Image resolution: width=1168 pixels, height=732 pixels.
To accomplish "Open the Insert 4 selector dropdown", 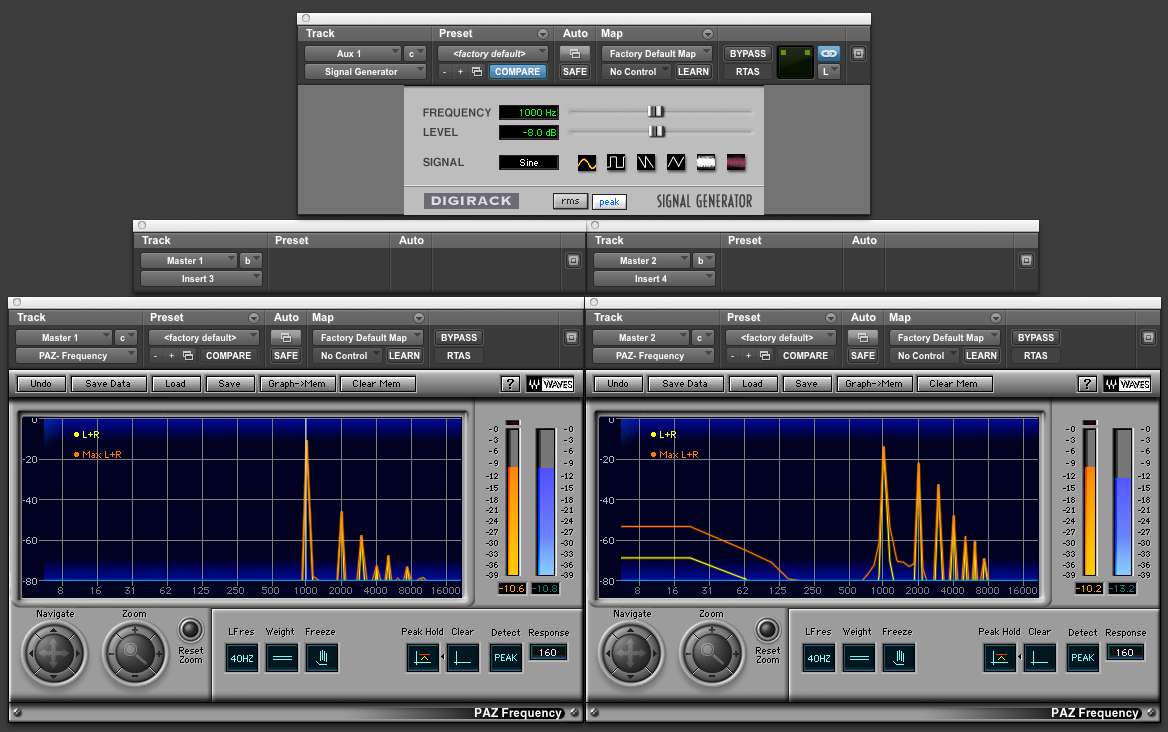I will point(654,279).
